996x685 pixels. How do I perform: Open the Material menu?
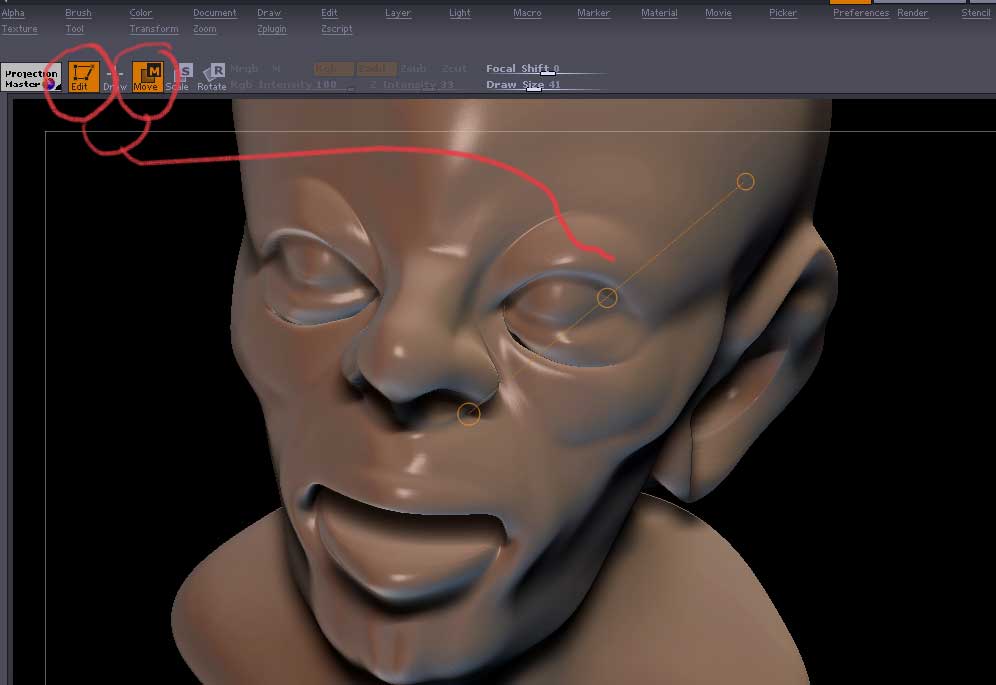(x=659, y=13)
